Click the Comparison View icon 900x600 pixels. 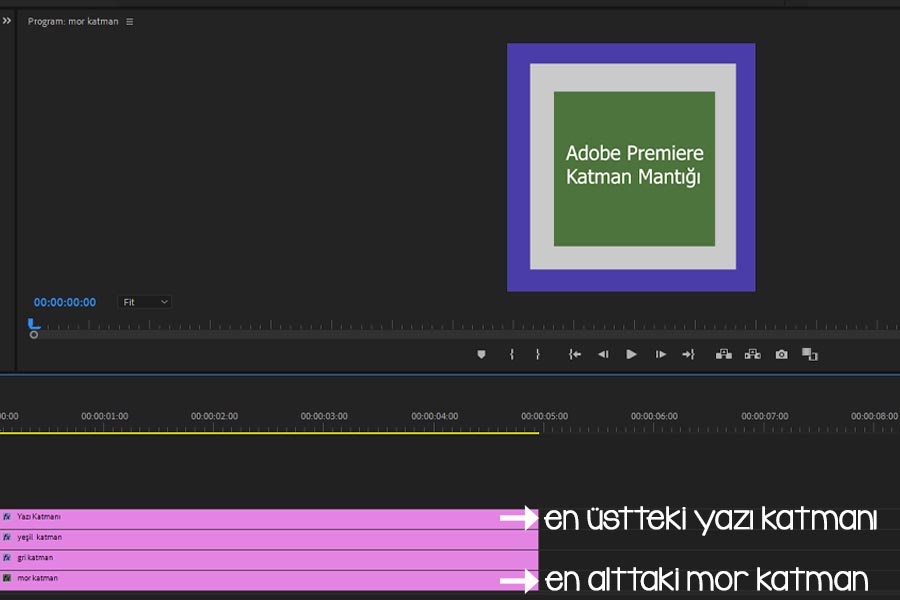[x=810, y=354]
